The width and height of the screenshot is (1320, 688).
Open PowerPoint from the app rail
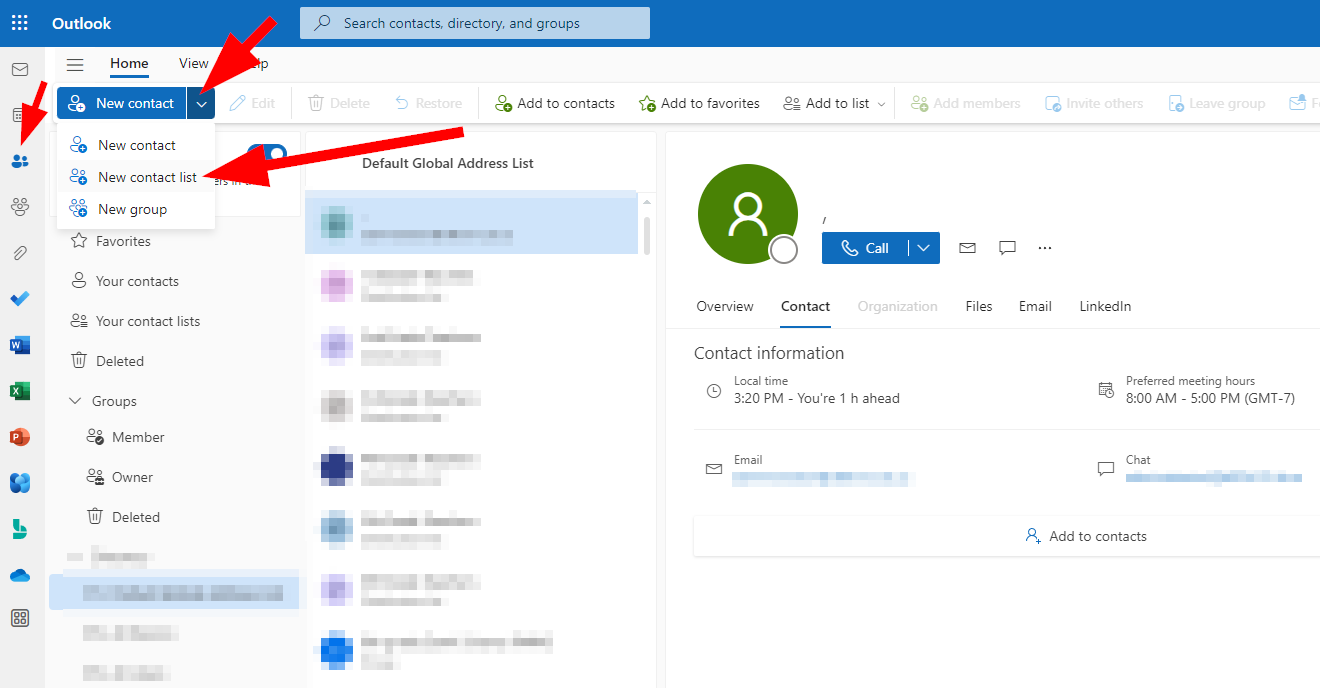[20, 437]
